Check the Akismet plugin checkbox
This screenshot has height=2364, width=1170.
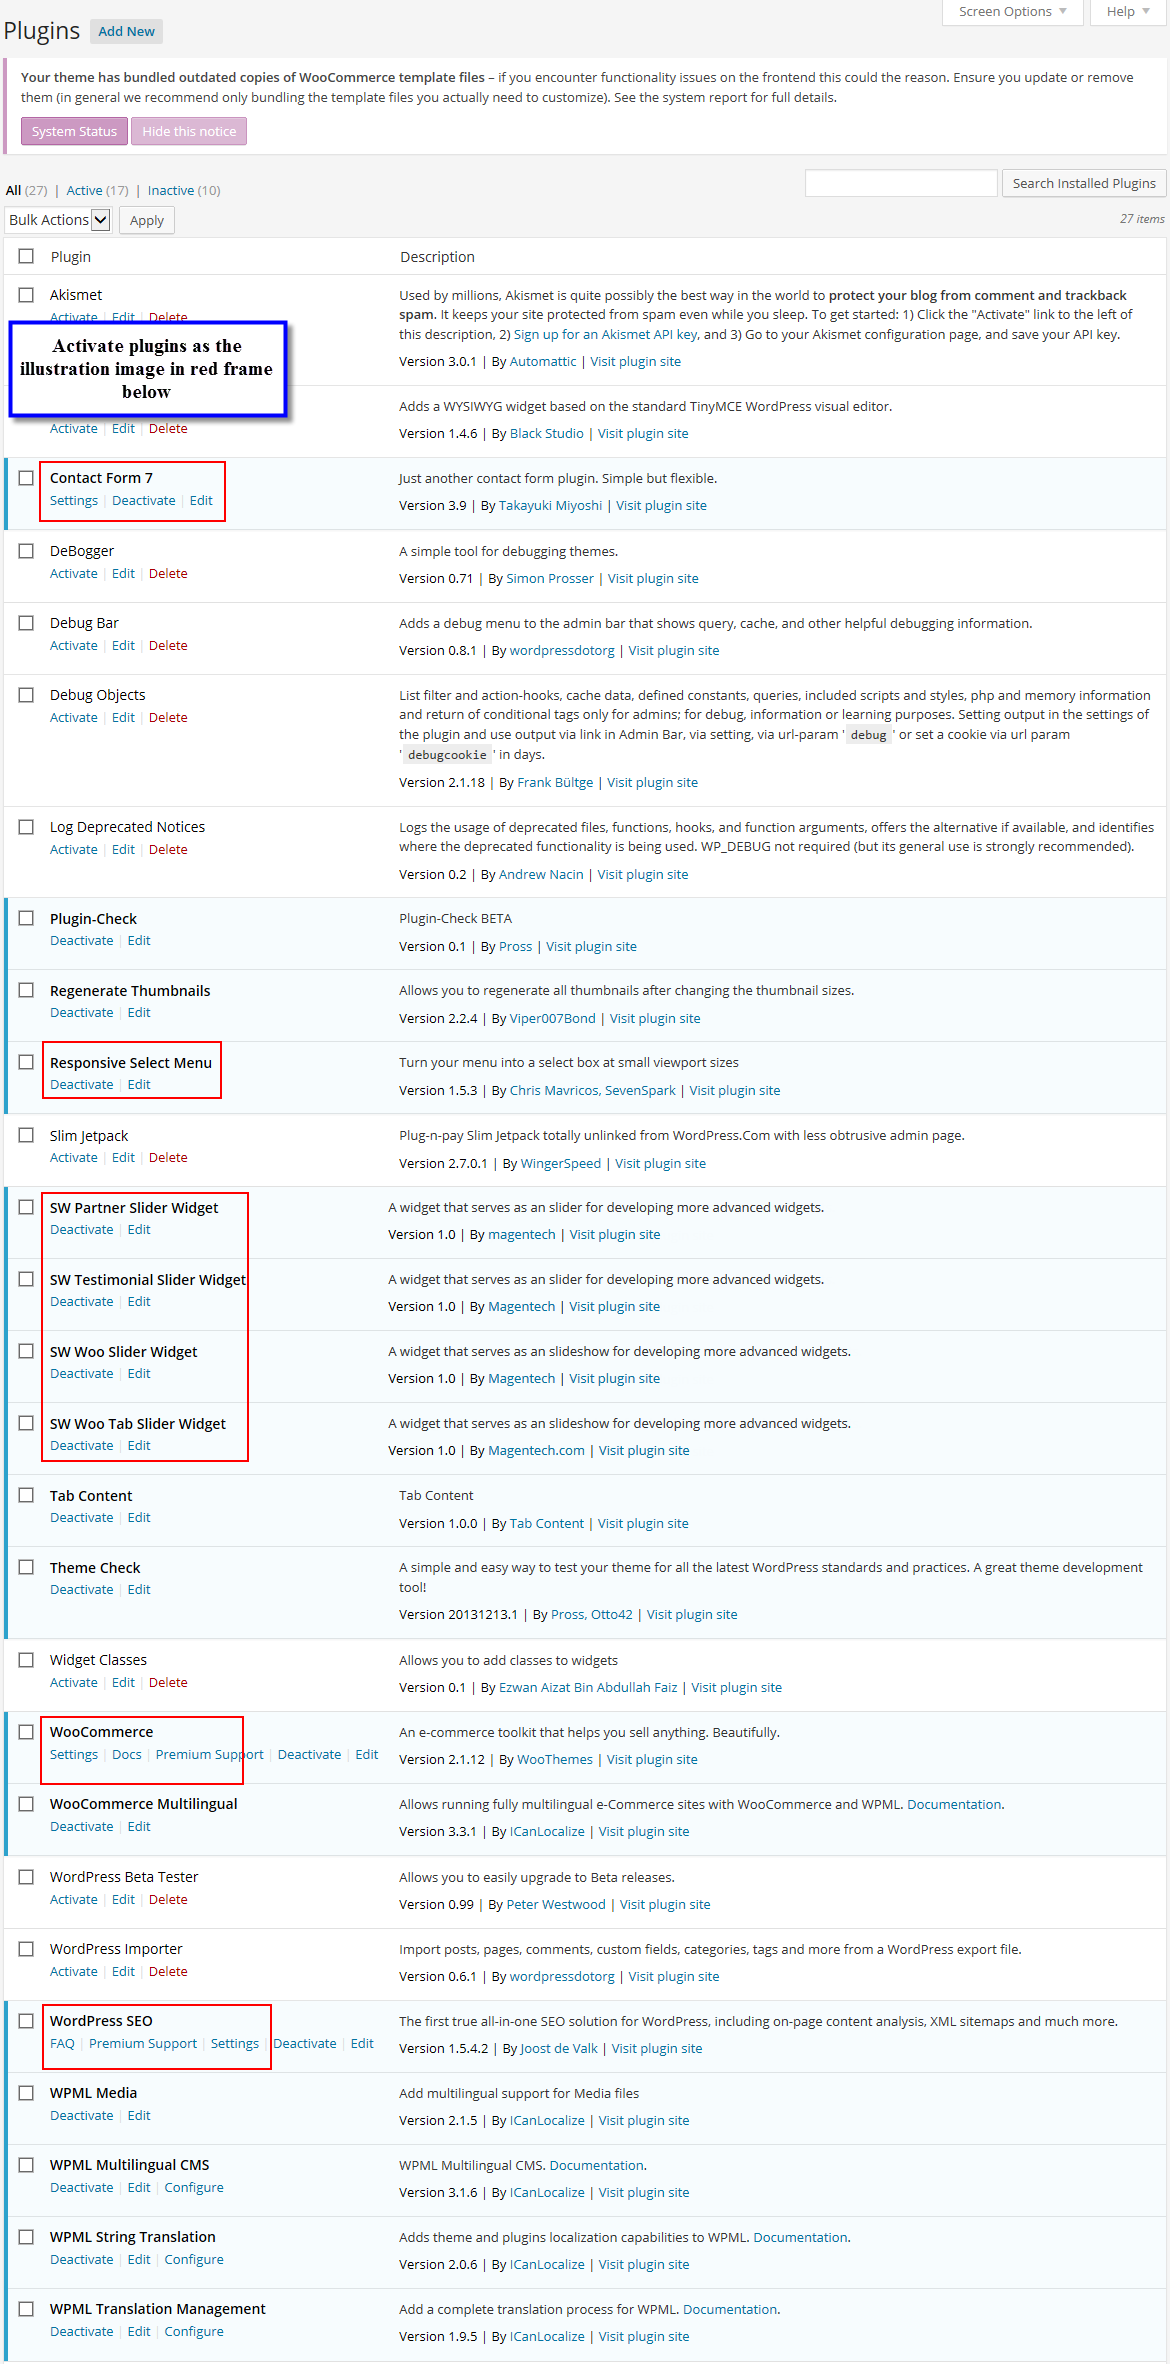(x=26, y=294)
